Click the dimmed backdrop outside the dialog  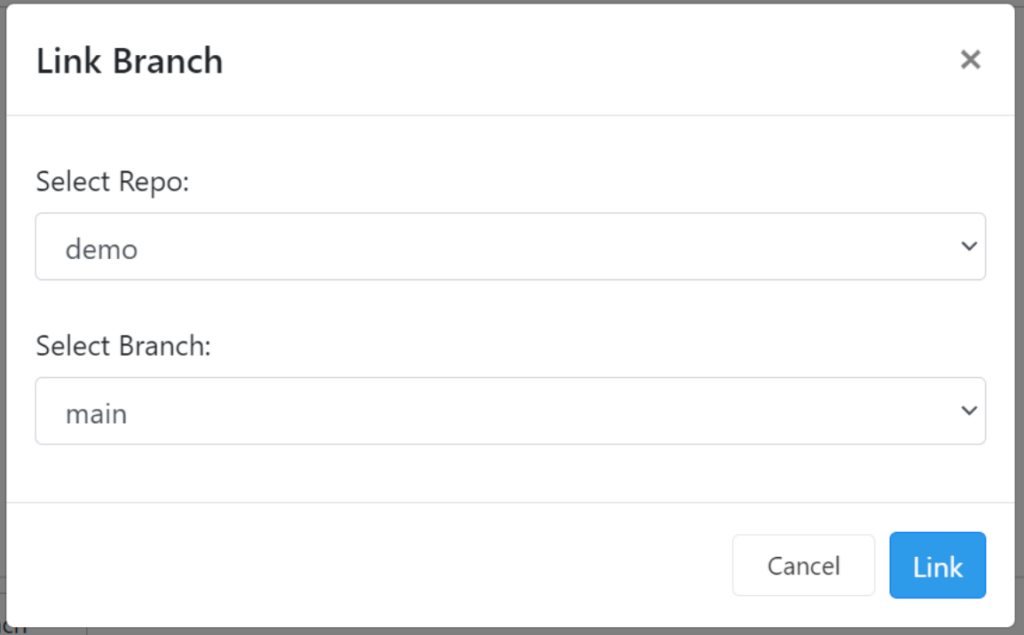coord(1019,327)
